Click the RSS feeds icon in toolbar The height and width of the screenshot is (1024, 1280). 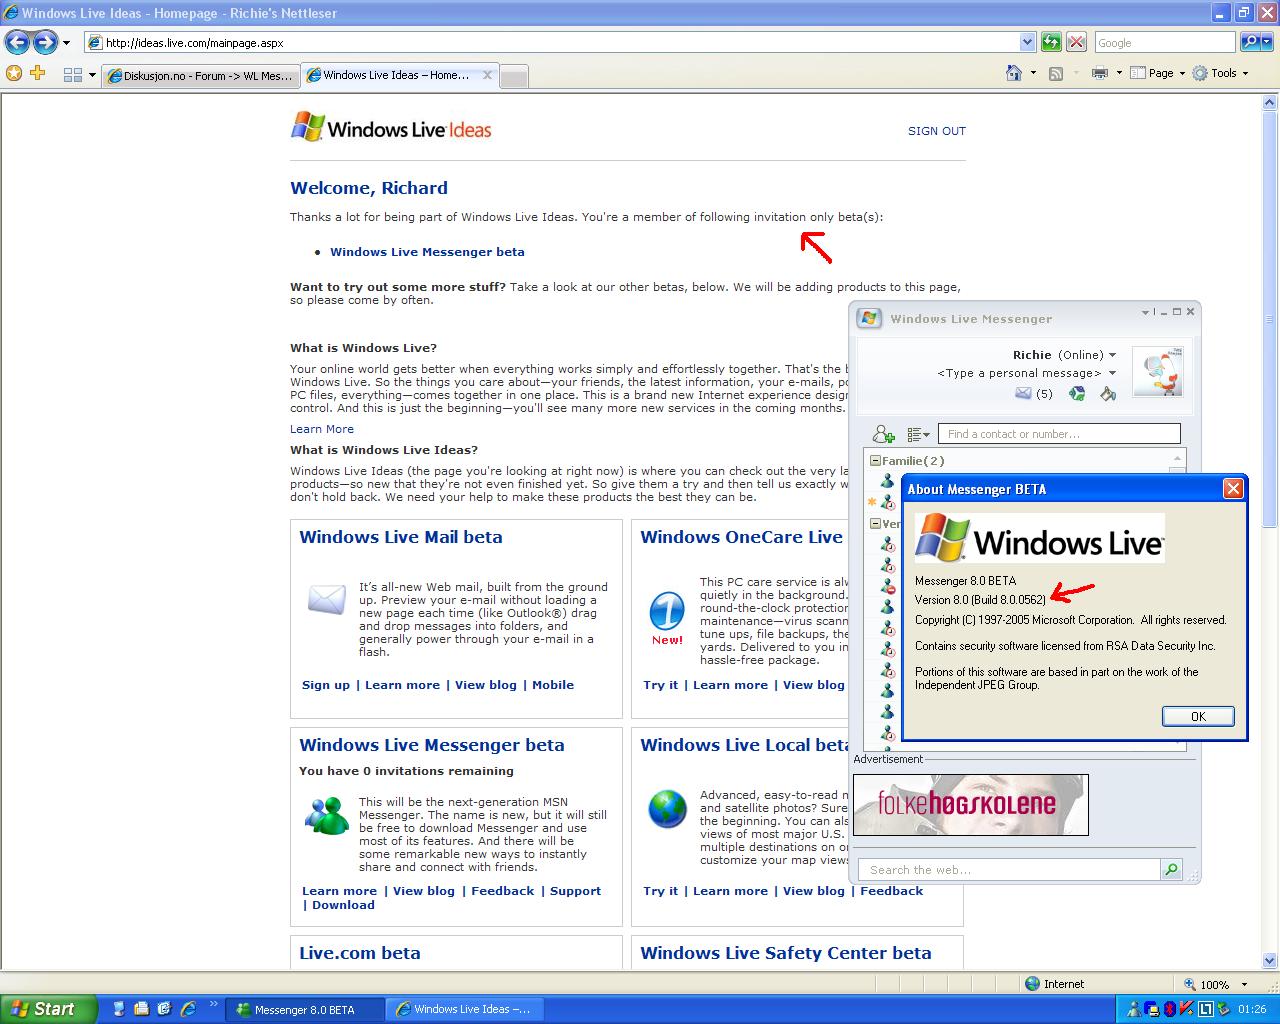point(1055,73)
